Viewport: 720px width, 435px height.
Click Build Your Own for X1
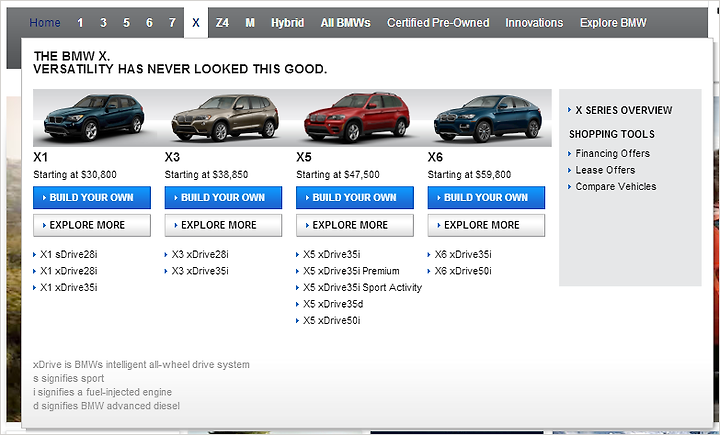click(x=92, y=198)
